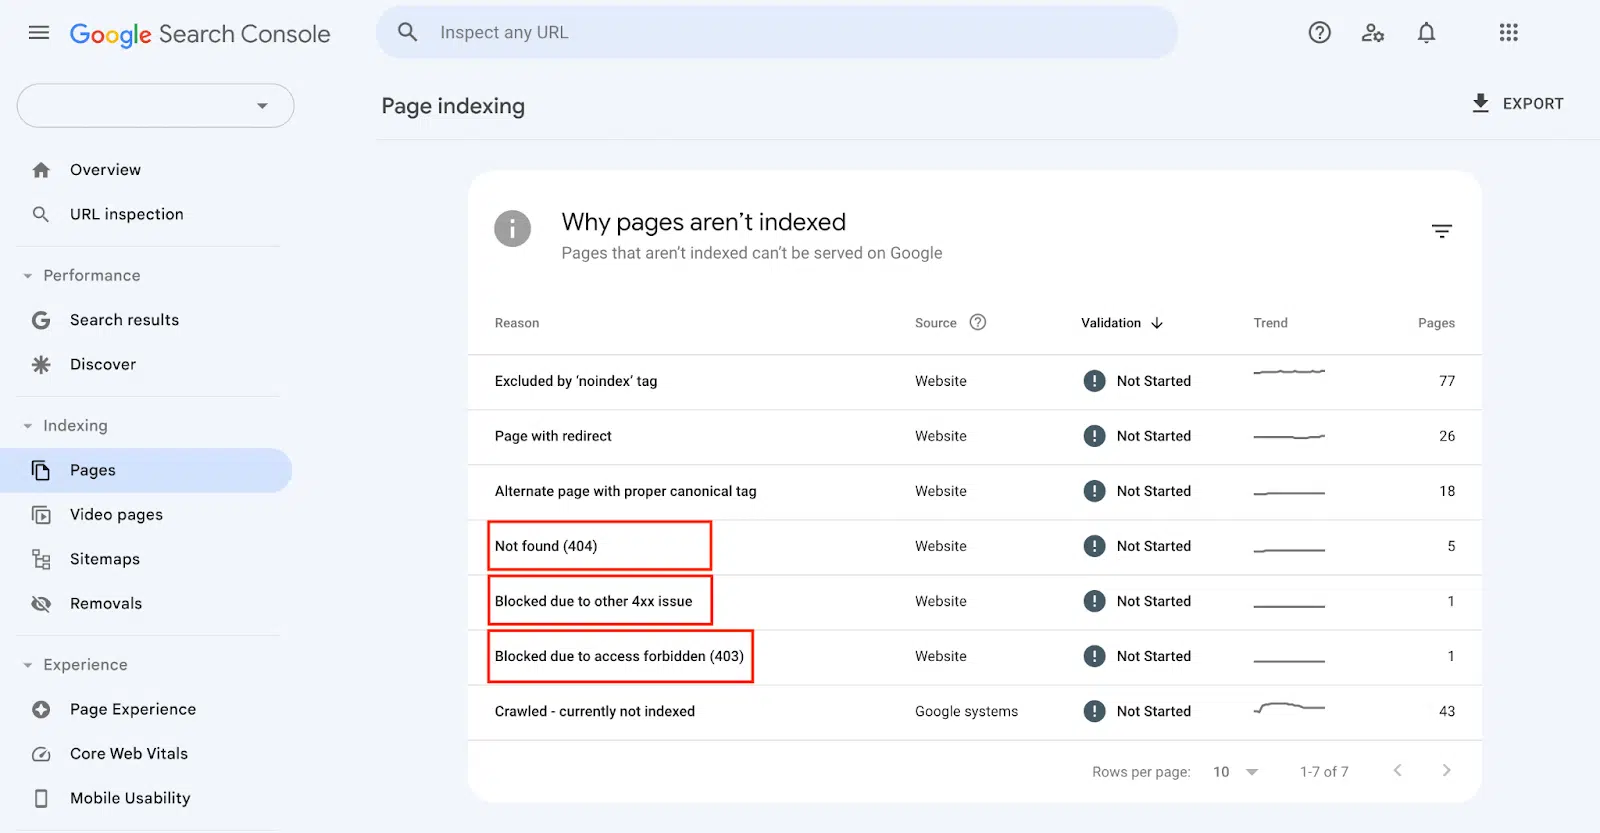Screen dimensions: 1600x833
Task: Open Blocked due to access forbidden (403)
Action: point(619,656)
